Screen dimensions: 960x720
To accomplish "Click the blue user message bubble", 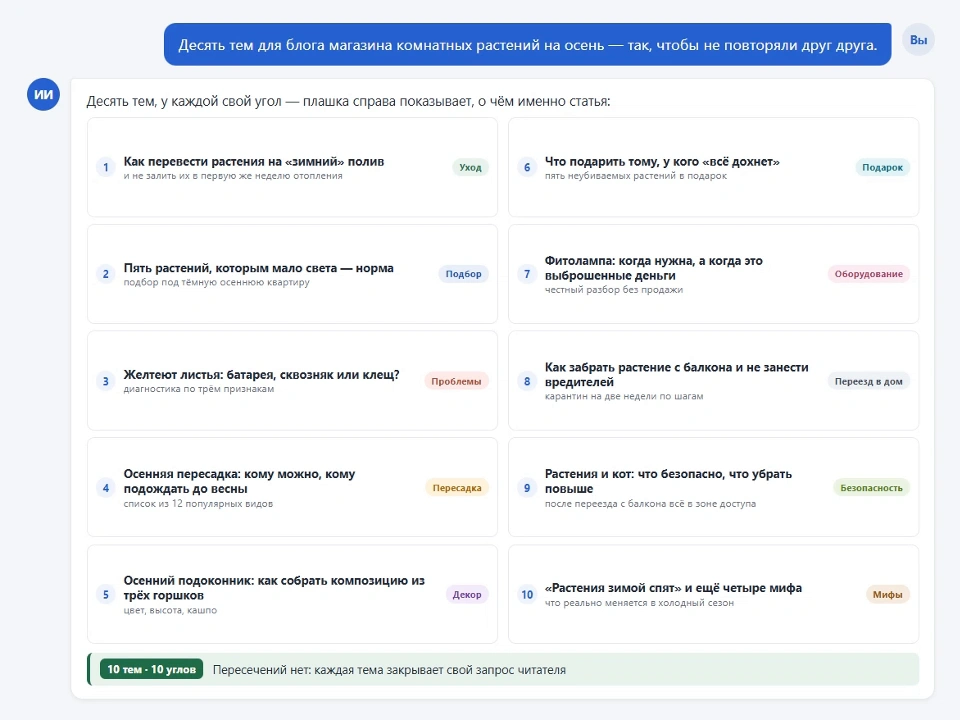I will tap(528, 45).
